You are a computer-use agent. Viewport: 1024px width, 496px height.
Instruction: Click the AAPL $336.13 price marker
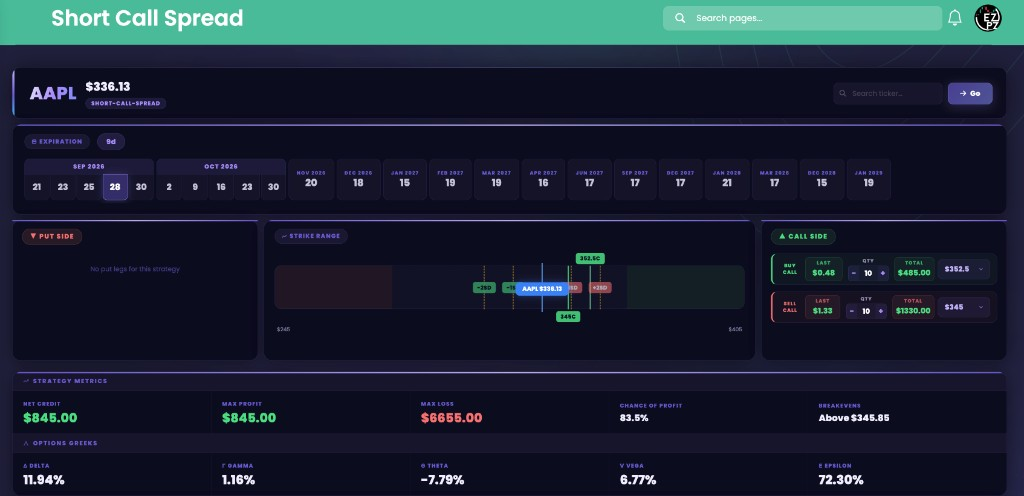(x=541, y=288)
